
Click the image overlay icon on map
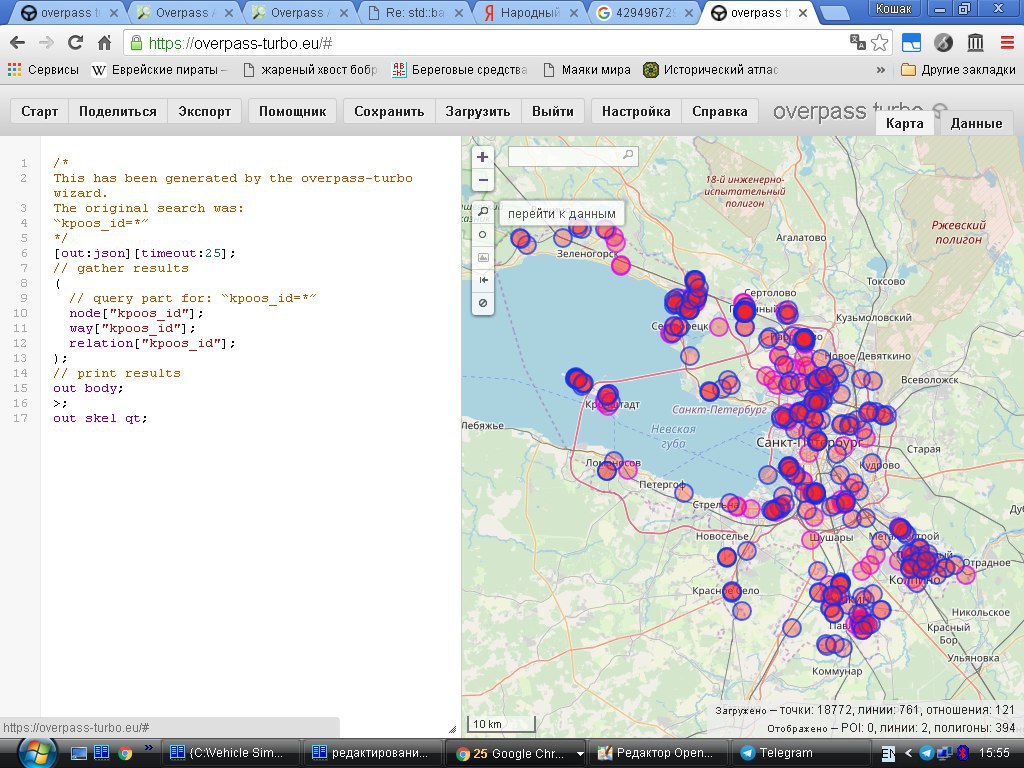coord(483,257)
